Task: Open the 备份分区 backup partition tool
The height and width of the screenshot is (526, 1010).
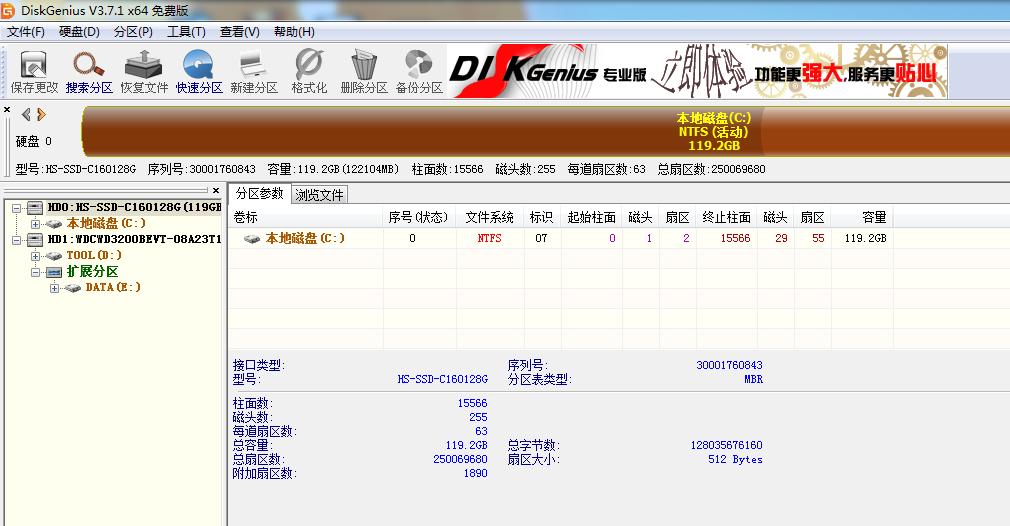Action: point(419,72)
